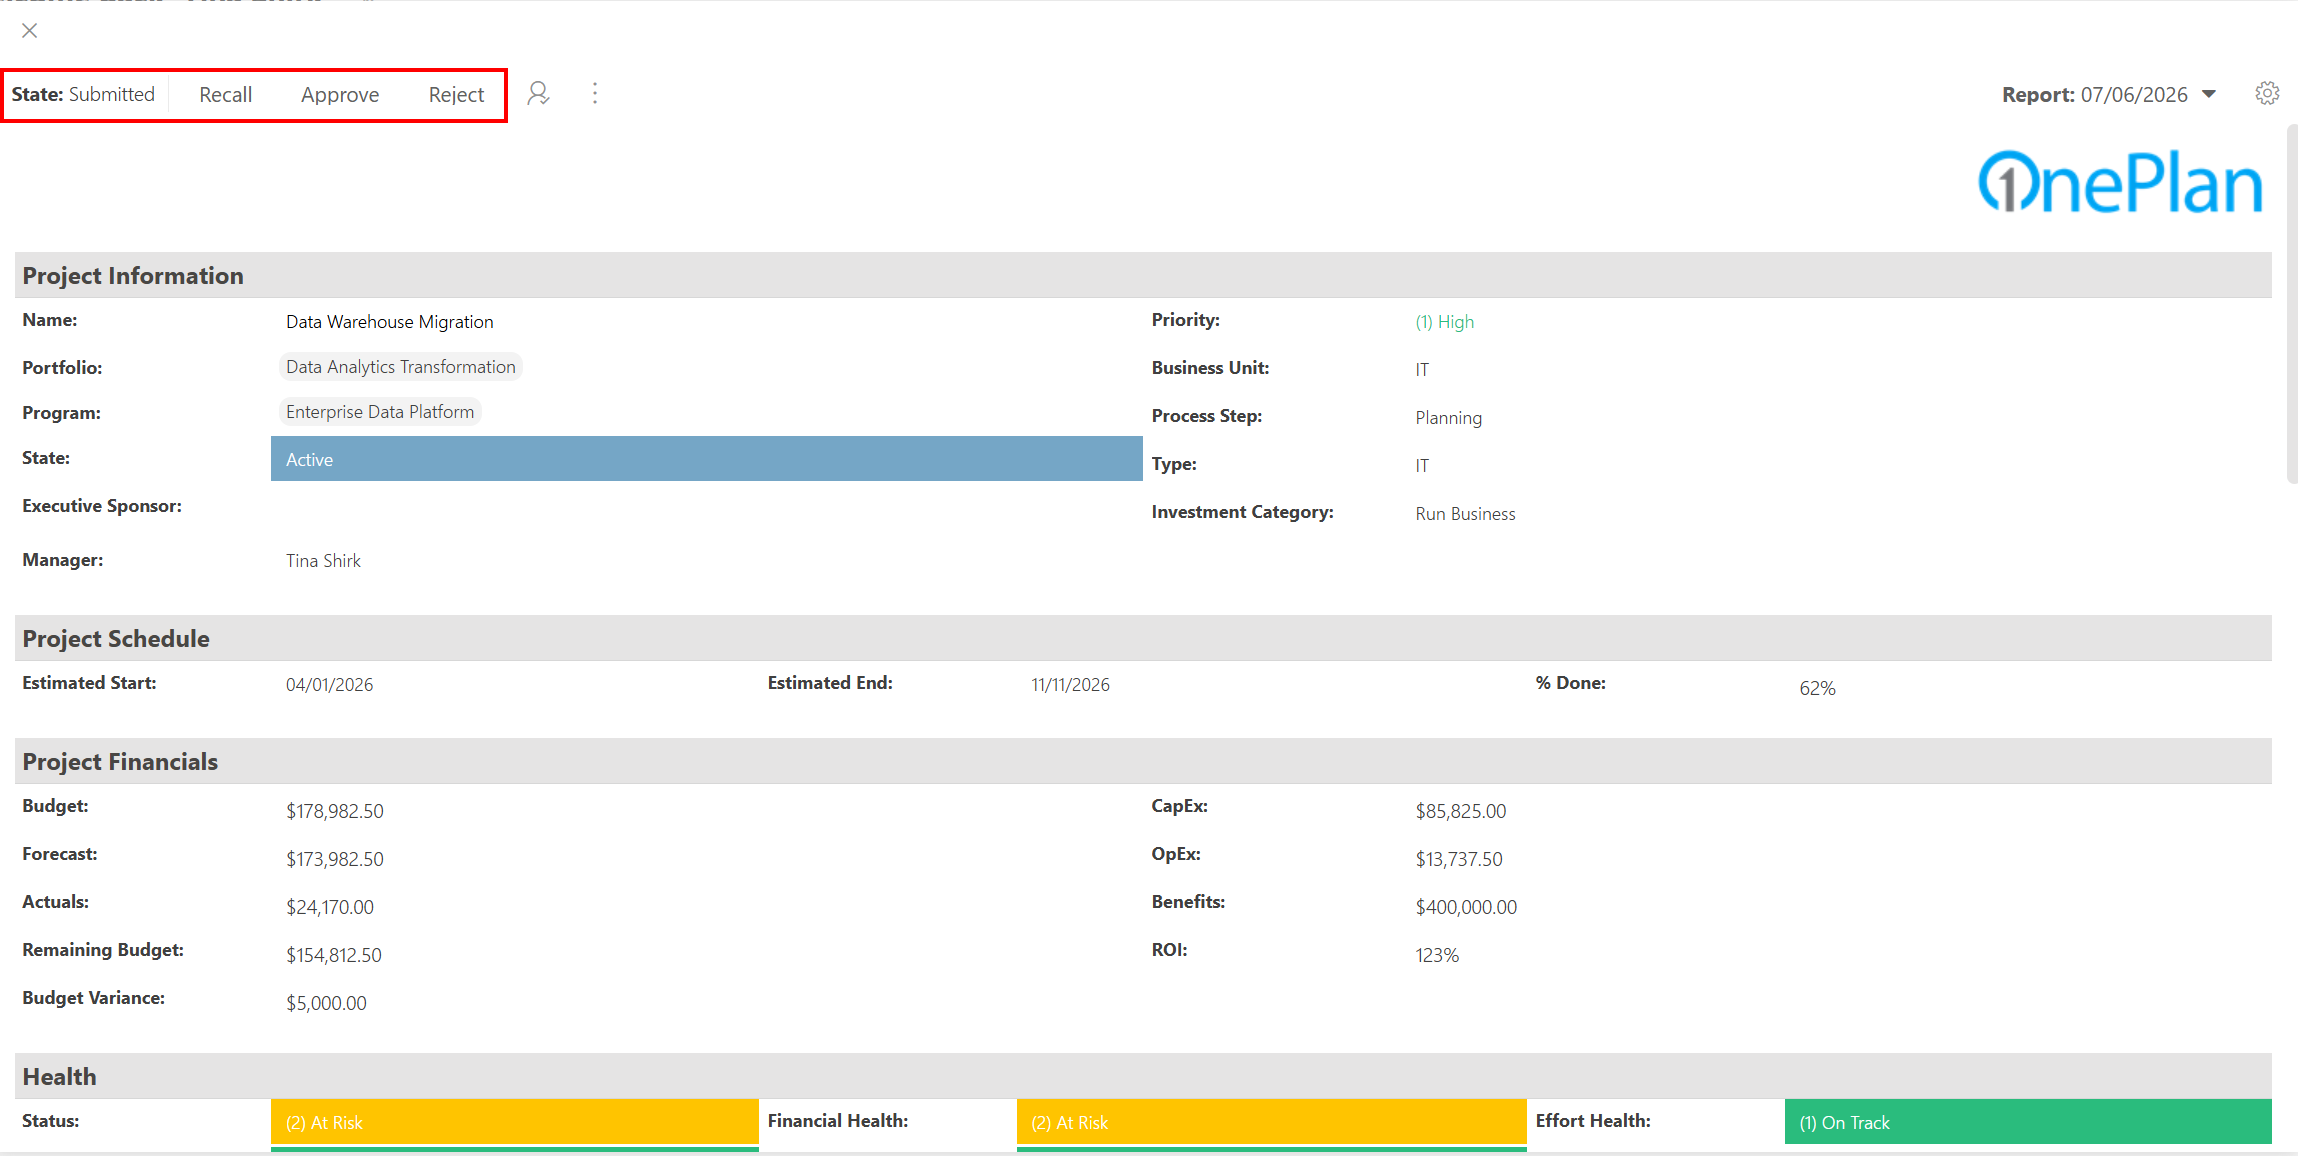The image size is (2298, 1156).
Task: Click the High priority value
Action: coord(1444,322)
